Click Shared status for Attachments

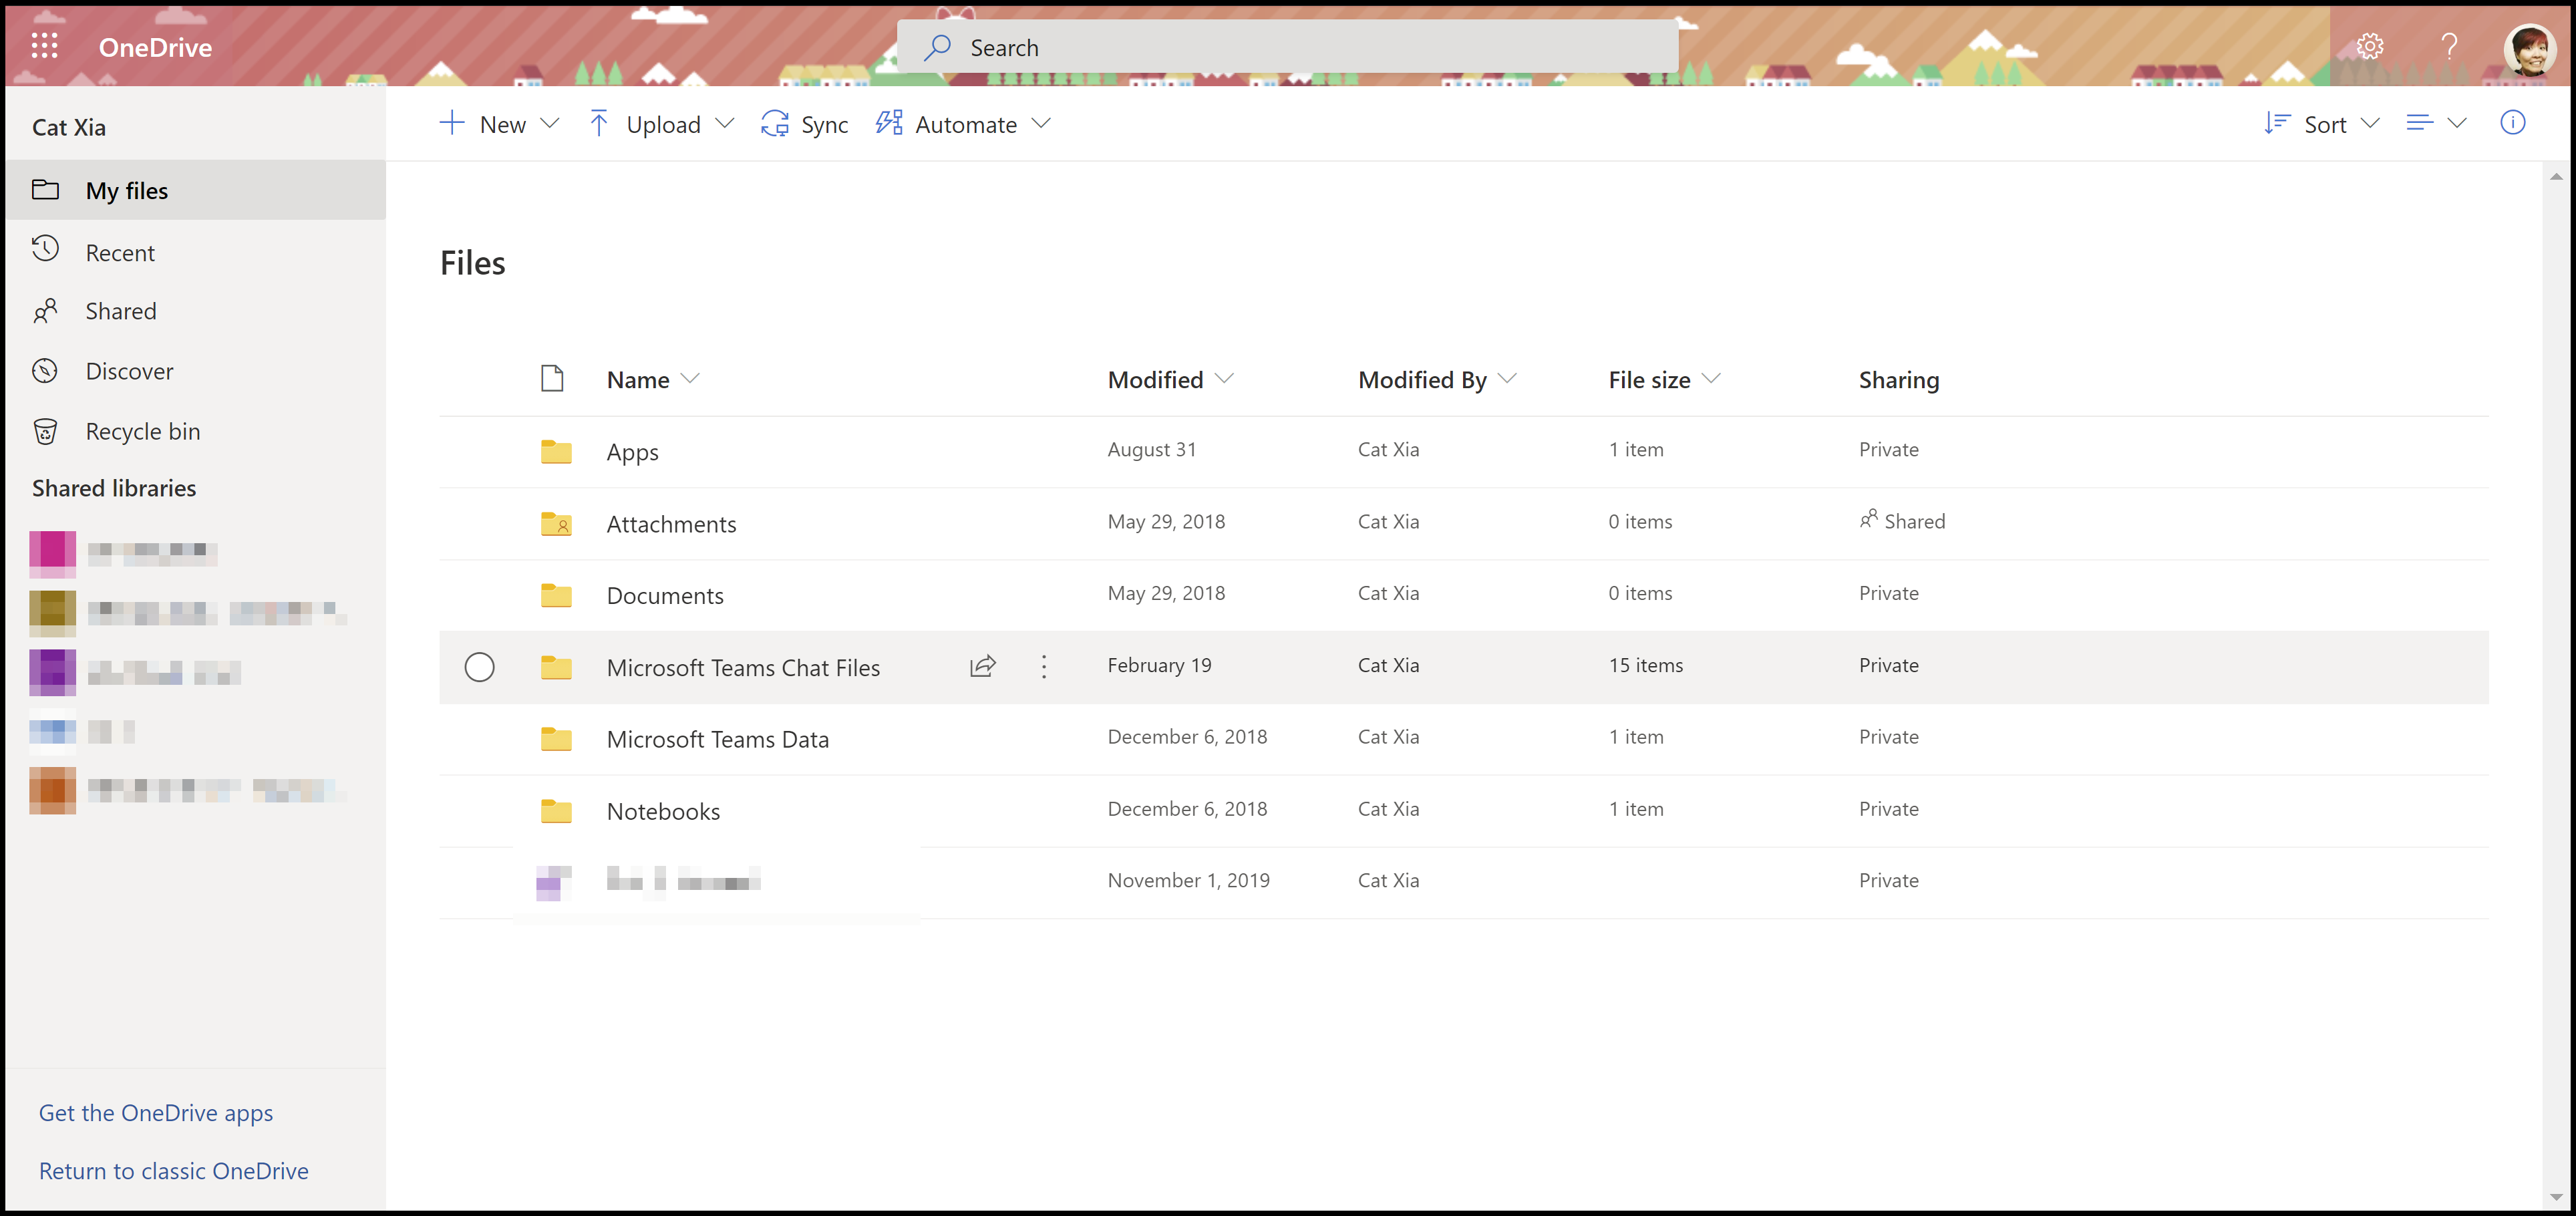click(x=1902, y=521)
